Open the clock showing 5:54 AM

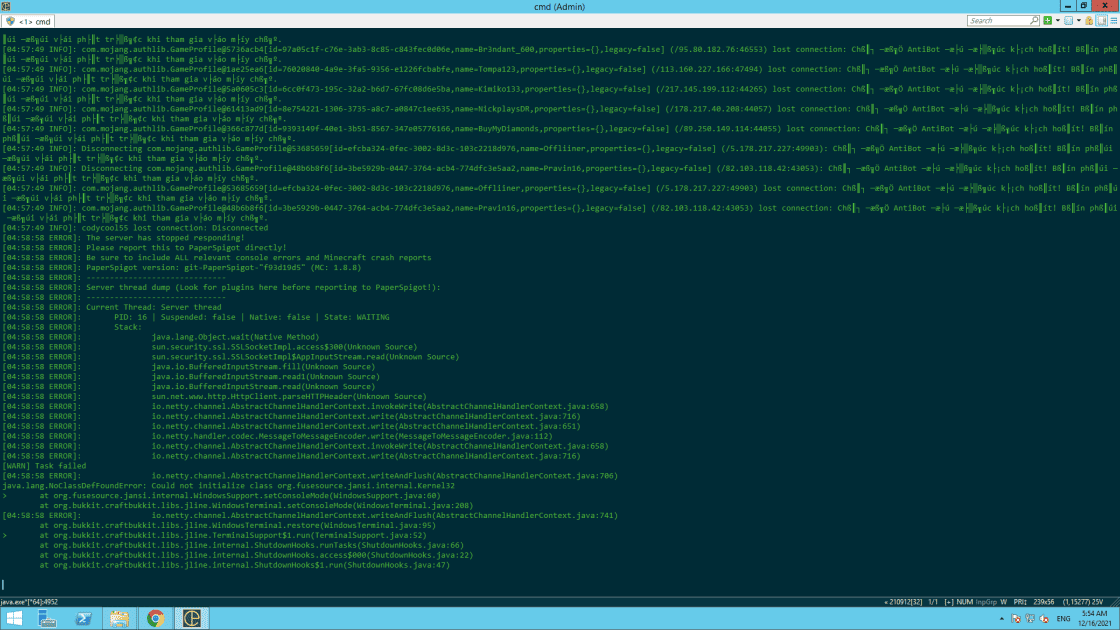(1094, 619)
